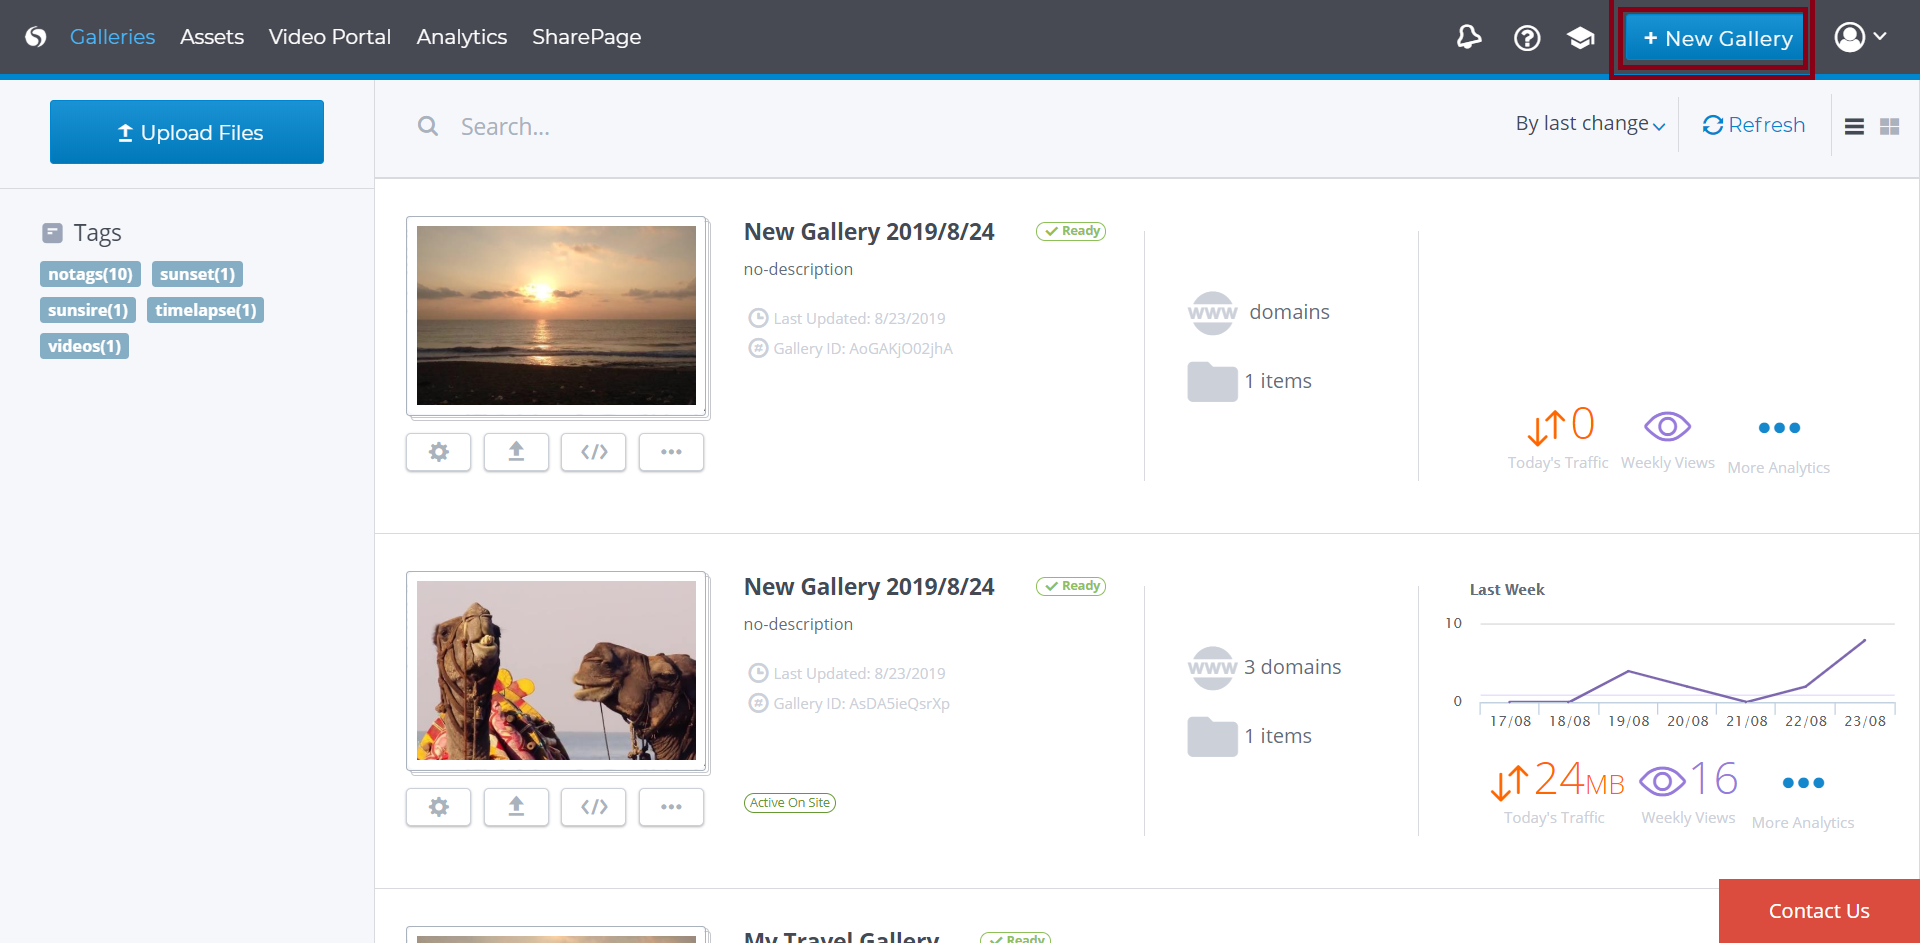
Task: Click the graduation cap tutorials icon
Action: 1581,38
